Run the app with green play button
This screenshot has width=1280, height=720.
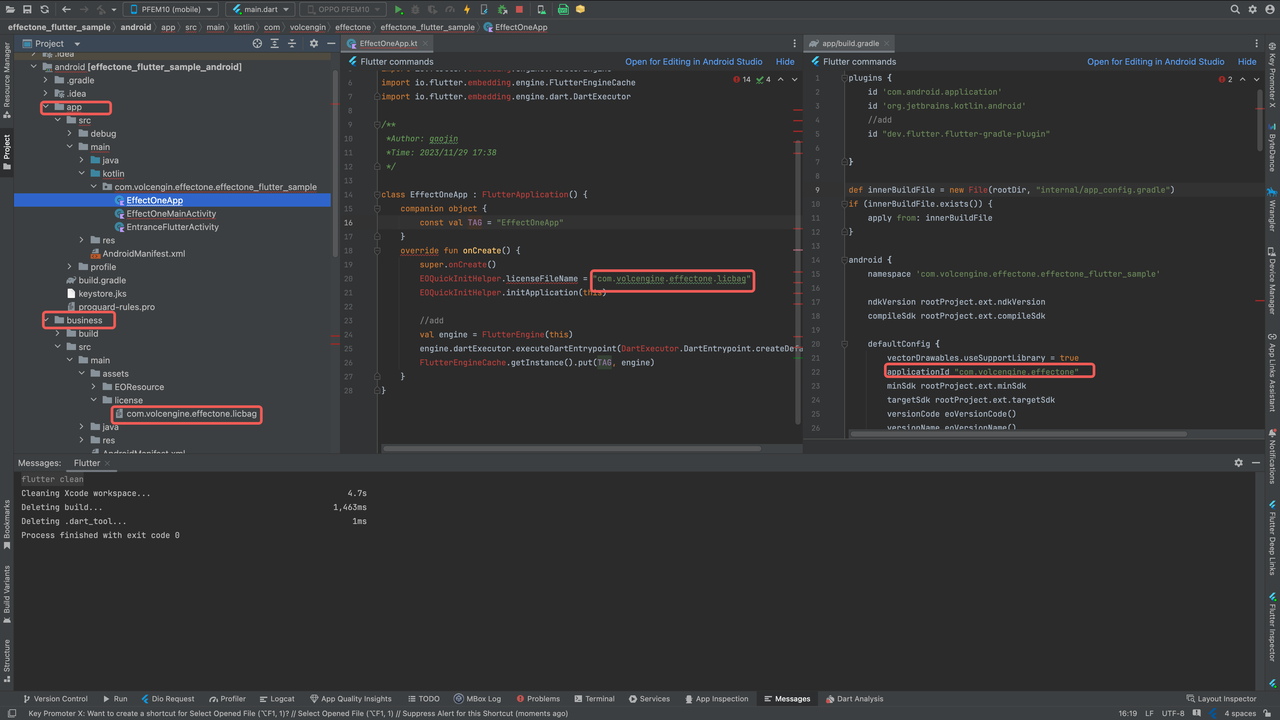coord(399,9)
